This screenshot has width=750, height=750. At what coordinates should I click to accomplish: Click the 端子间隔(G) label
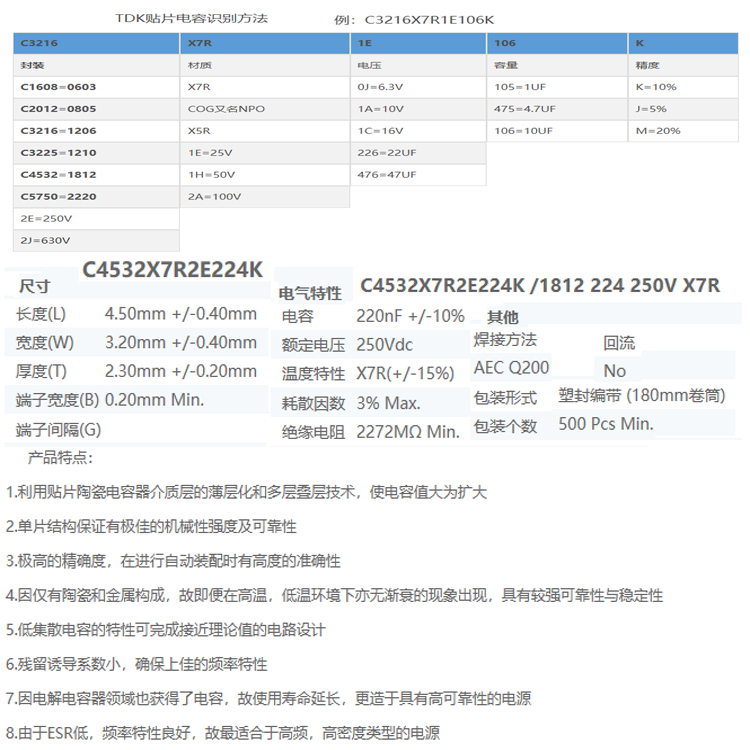58,430
